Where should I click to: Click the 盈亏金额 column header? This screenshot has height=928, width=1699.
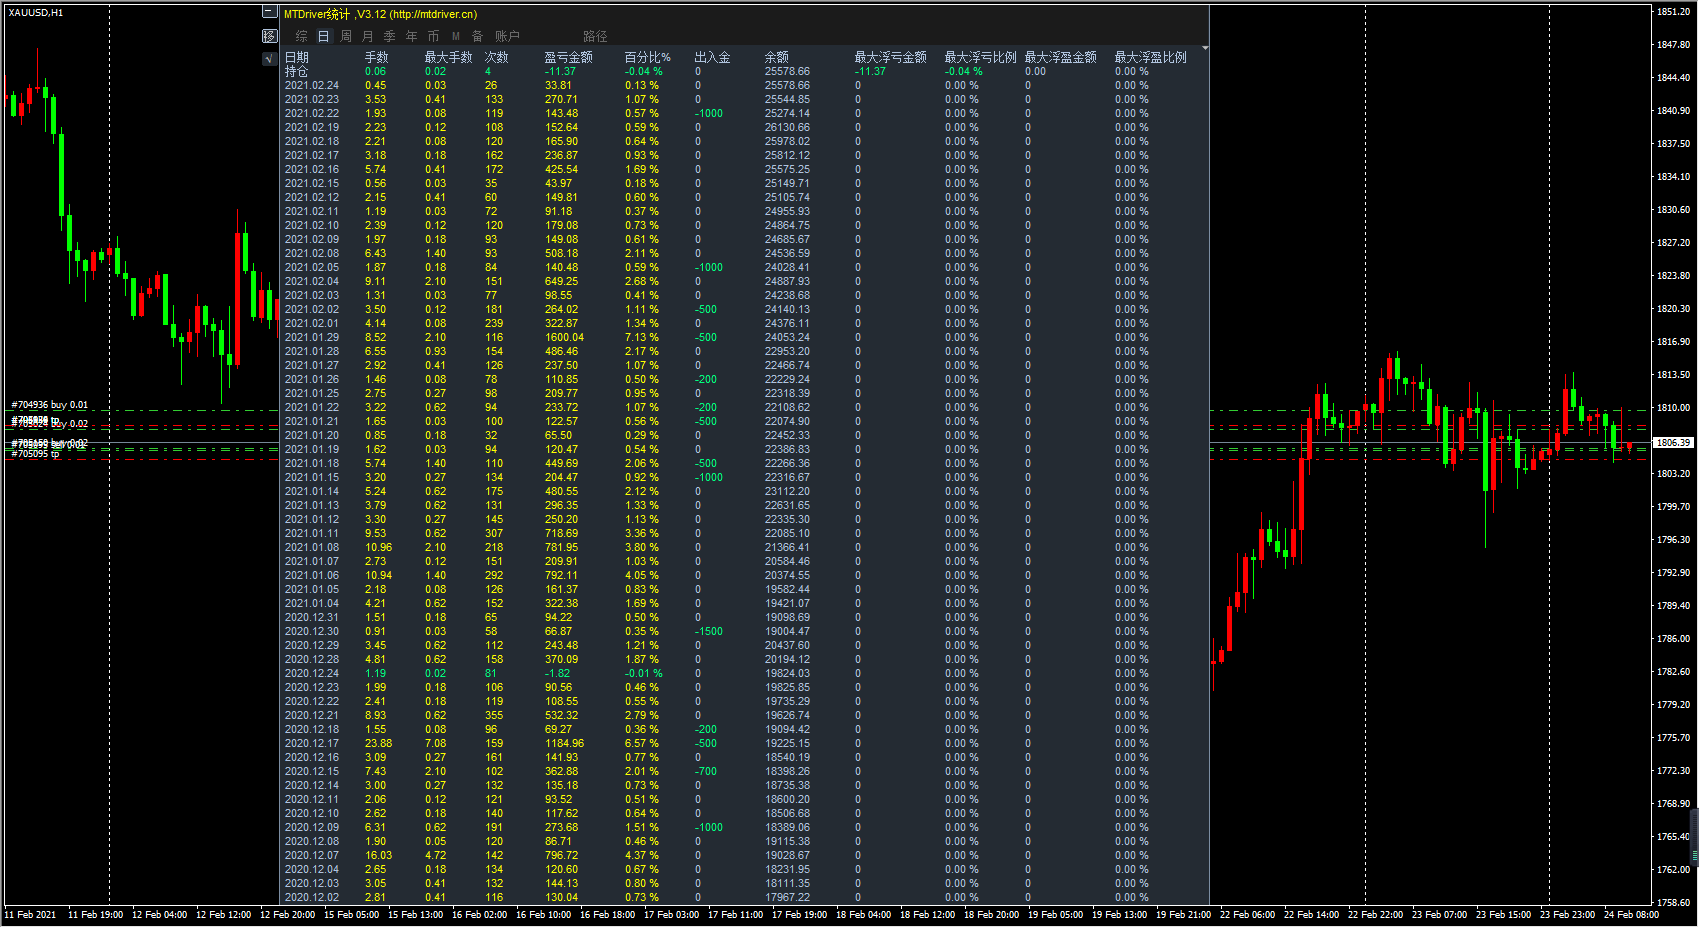point(568,58)
